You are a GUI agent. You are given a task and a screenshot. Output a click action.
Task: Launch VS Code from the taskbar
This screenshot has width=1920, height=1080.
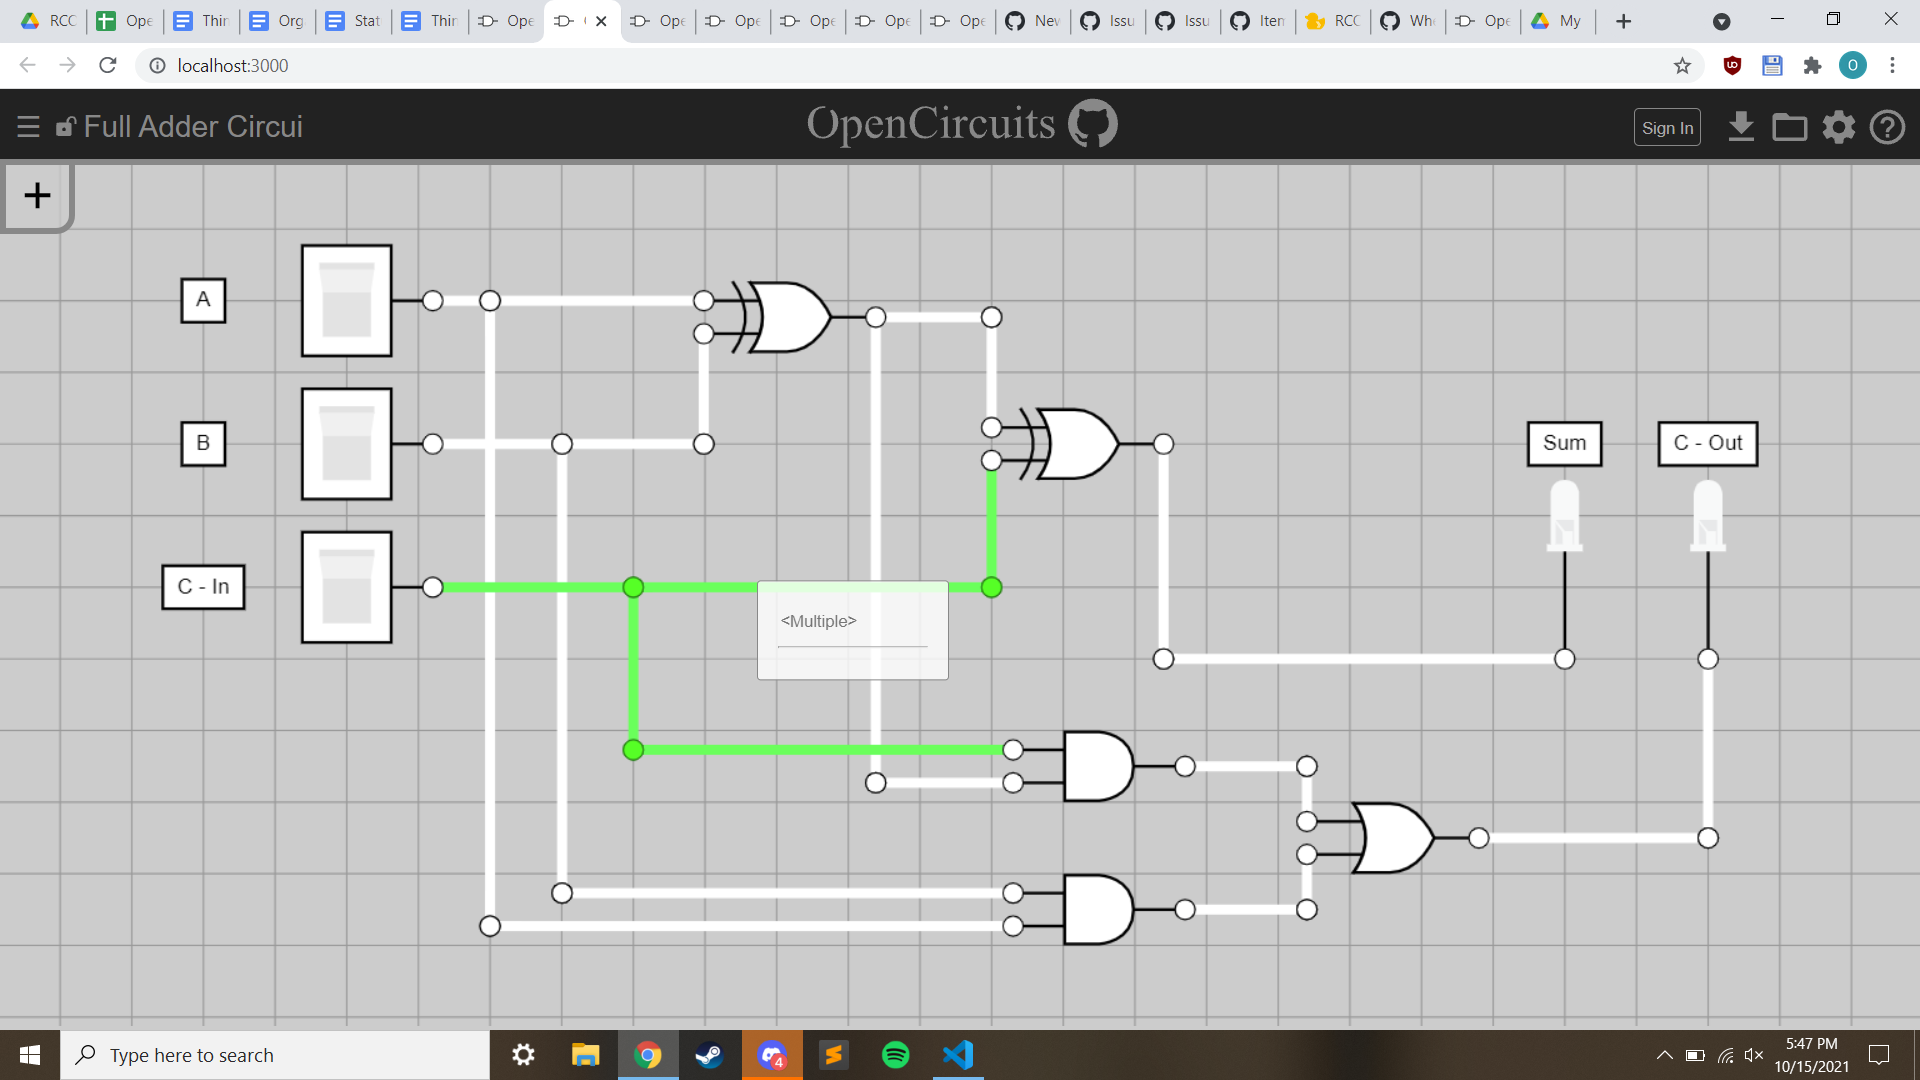click(x=958, y=1055)
